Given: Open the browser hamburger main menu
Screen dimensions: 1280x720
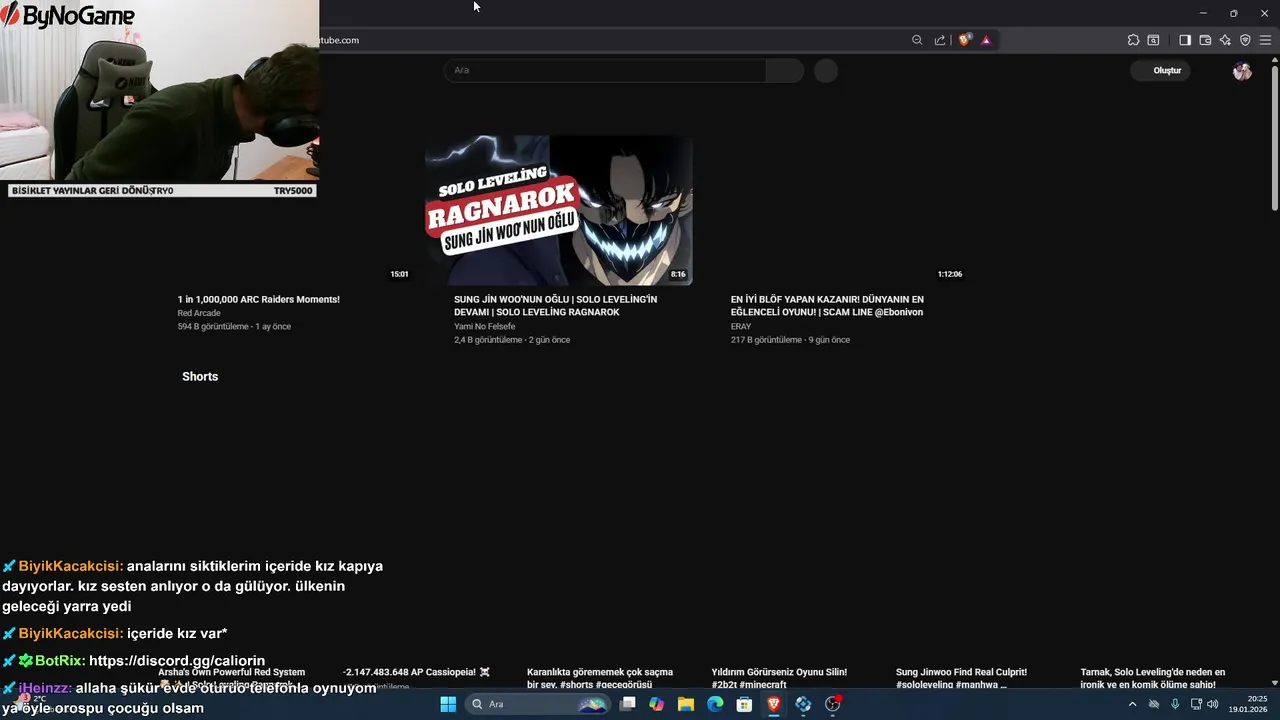Looking at the screenshot, I should 1265,40.
